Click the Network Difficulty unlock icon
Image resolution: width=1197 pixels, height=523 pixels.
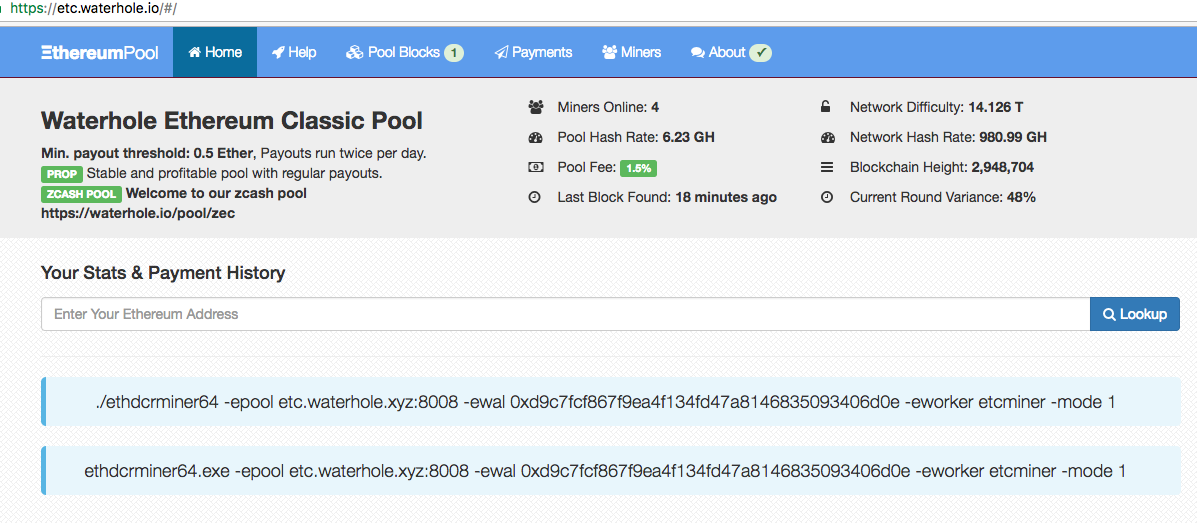click(x=826, y=107)
